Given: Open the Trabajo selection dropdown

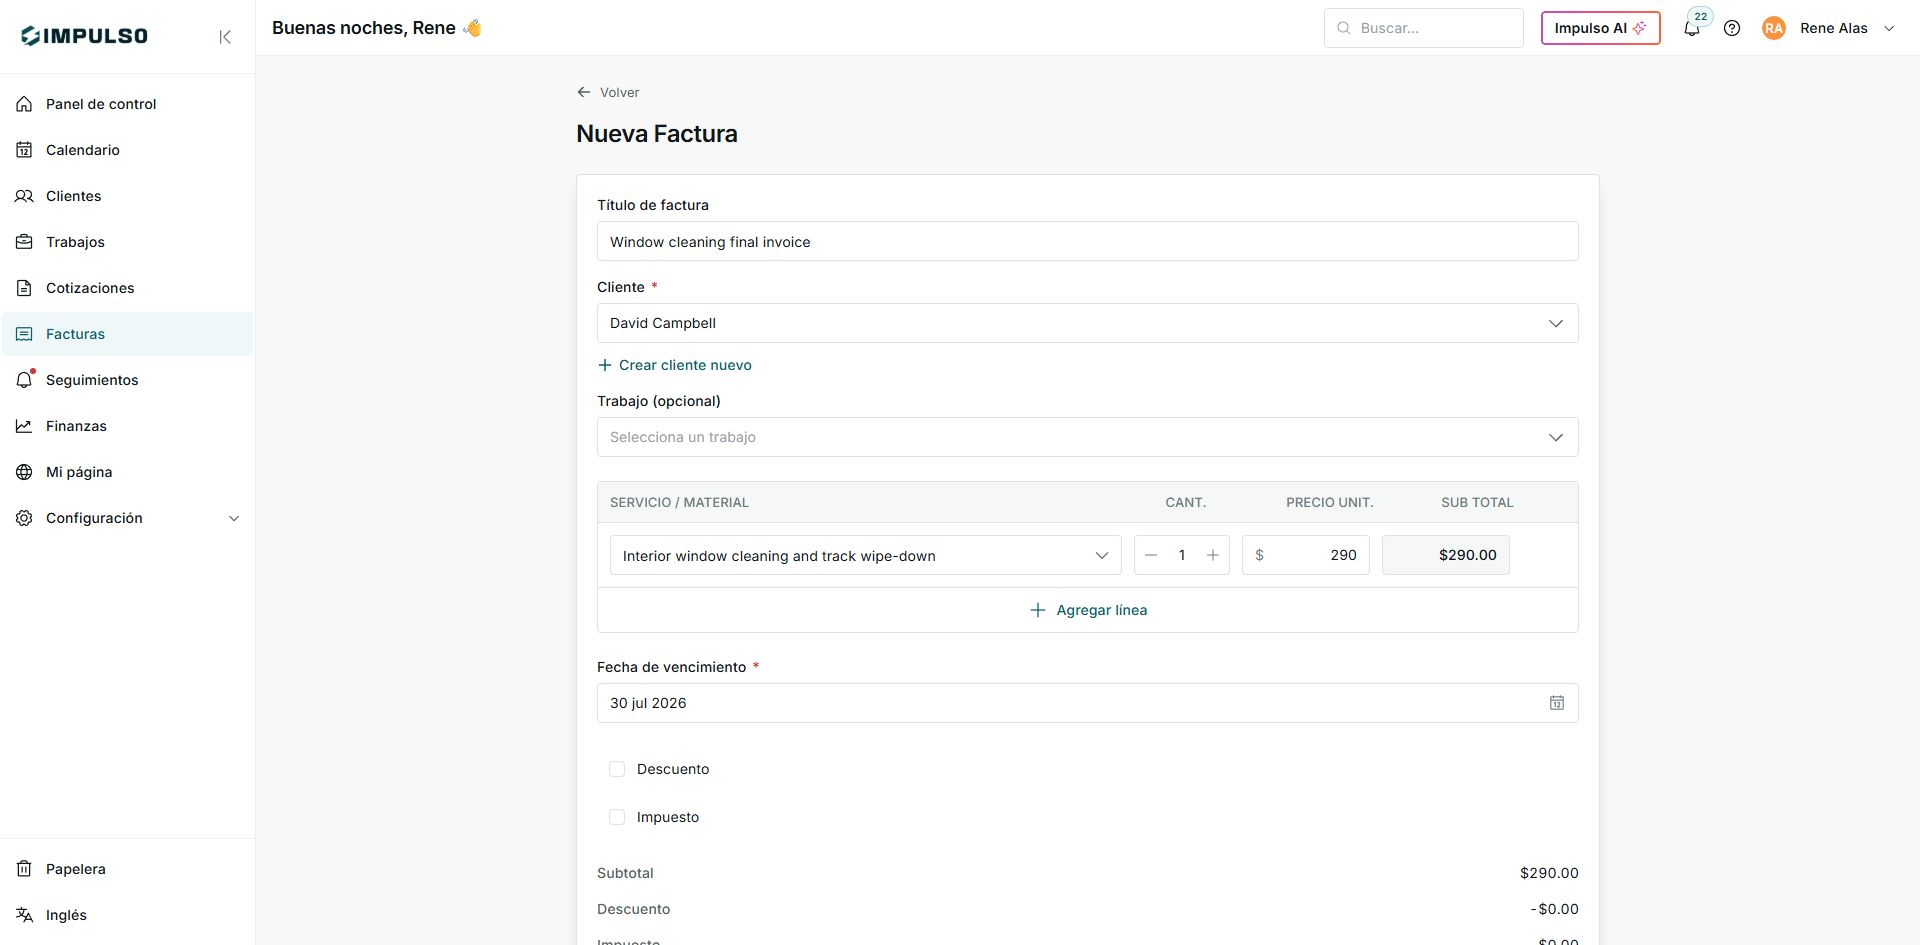Looking at the screenshot, I should pos(1087,437).
